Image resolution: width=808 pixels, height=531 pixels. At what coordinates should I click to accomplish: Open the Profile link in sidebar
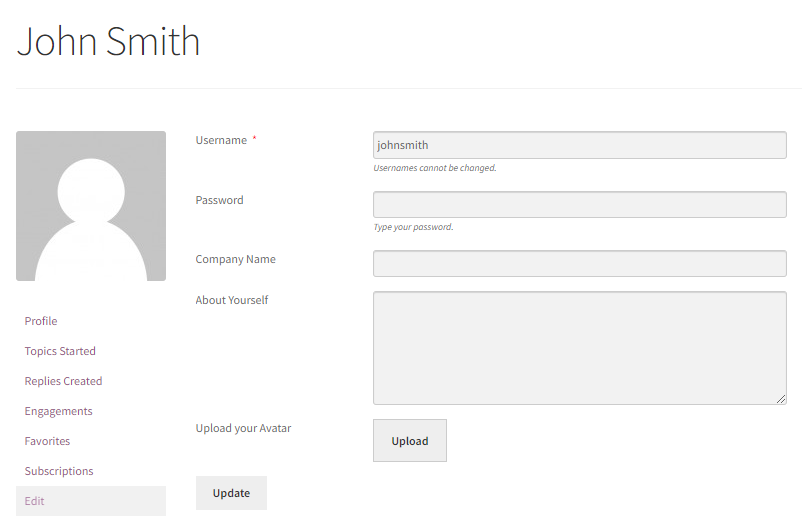click(41, 321)
